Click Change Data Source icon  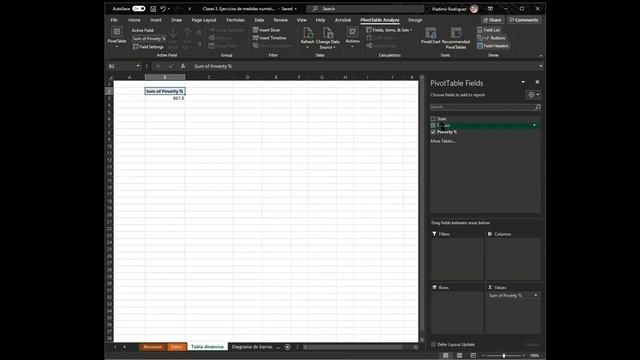pos(327,34)
